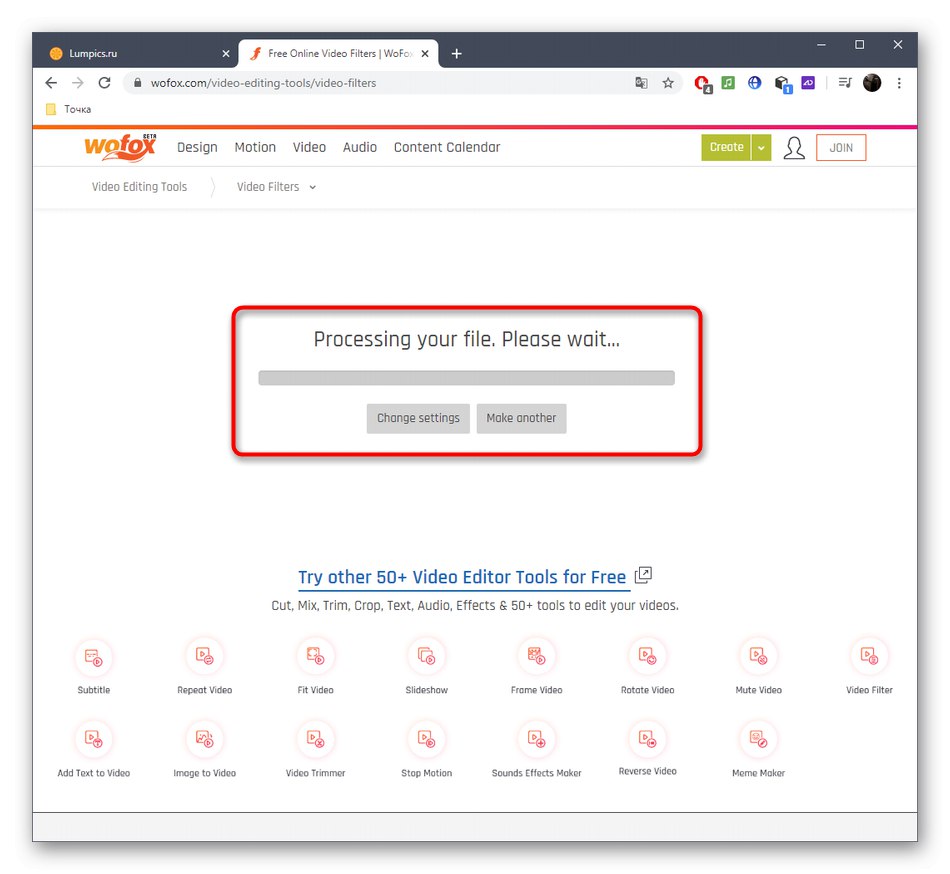Select the Mute Video tool icon
The image size is (950, 874).
click(x=759, y=656)
